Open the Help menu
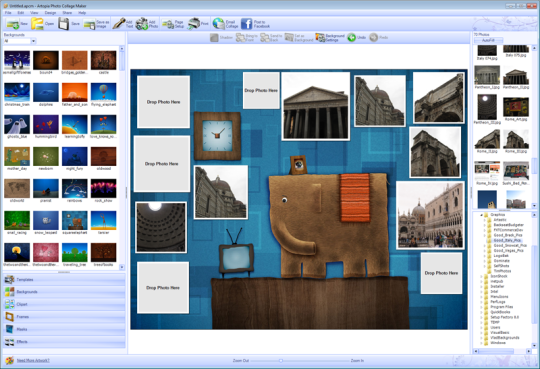Image resolution: width=540 pixels, height=369 pixels. click(x=82, y=13)
